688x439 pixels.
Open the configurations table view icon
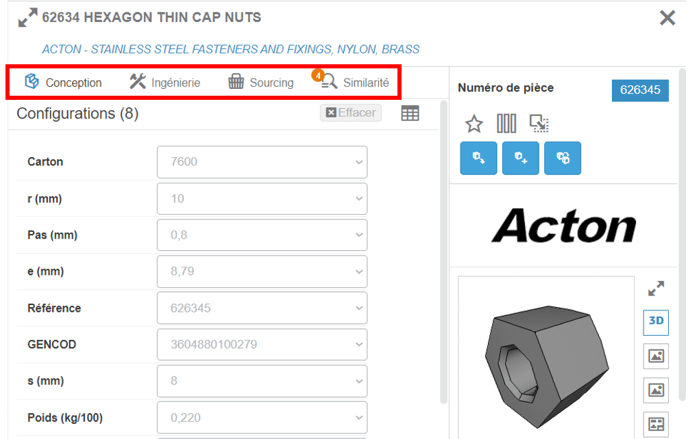coord(410,113)
